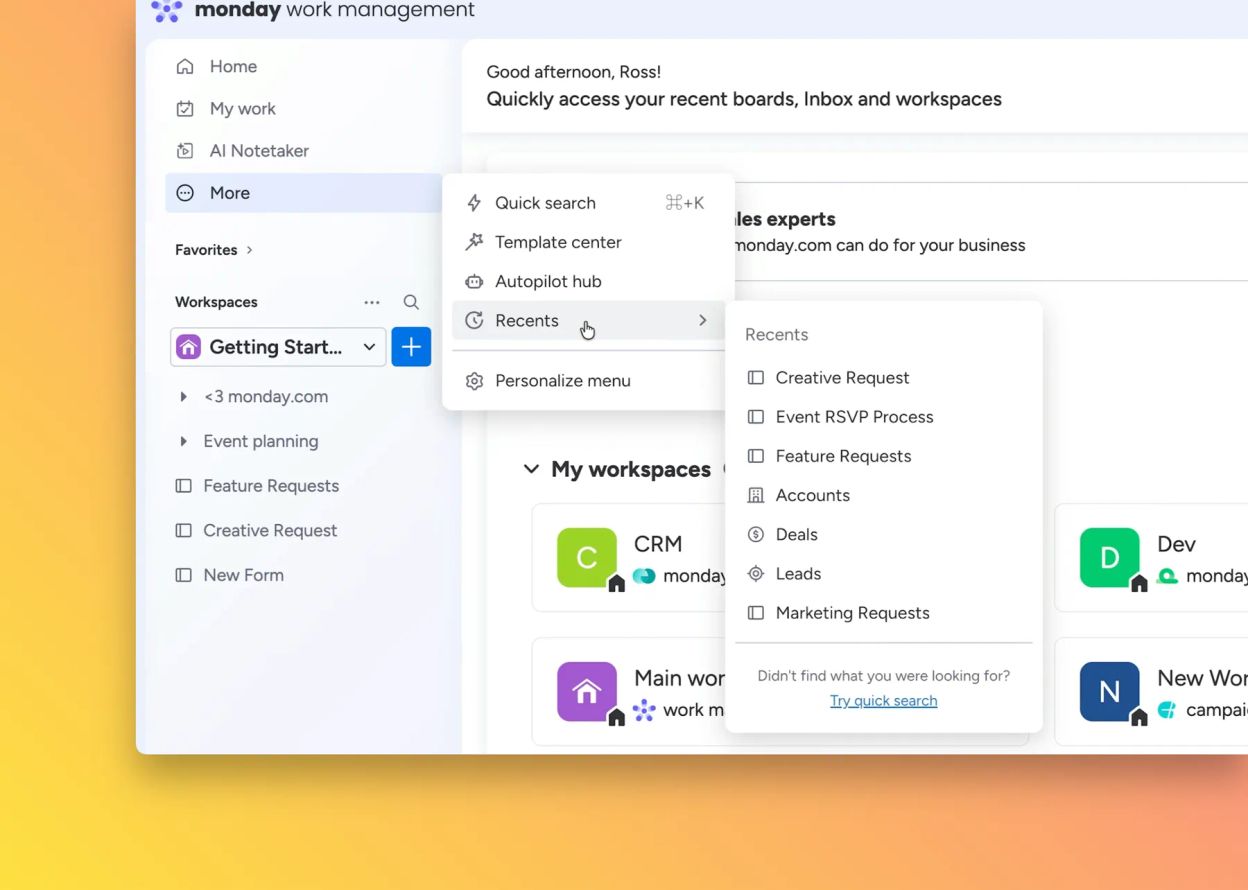The image size is (1248, 890).
Task: Click the green CRM workspace icon
Action: coord(587,557)
